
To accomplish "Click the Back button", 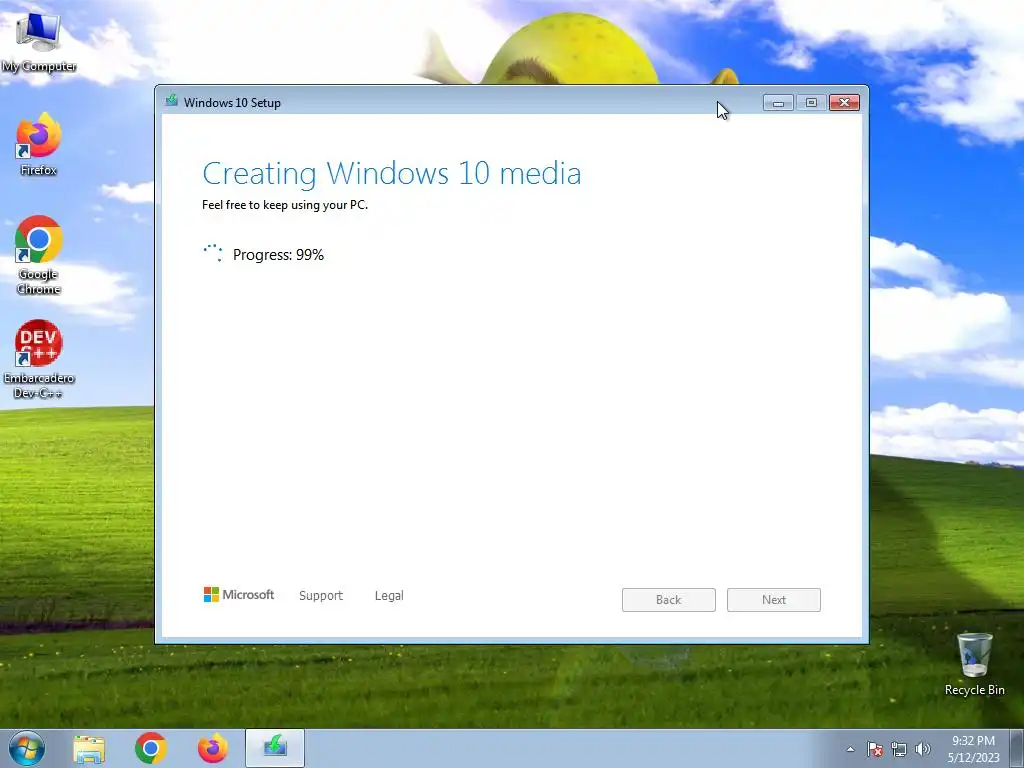I will (669, 600).
